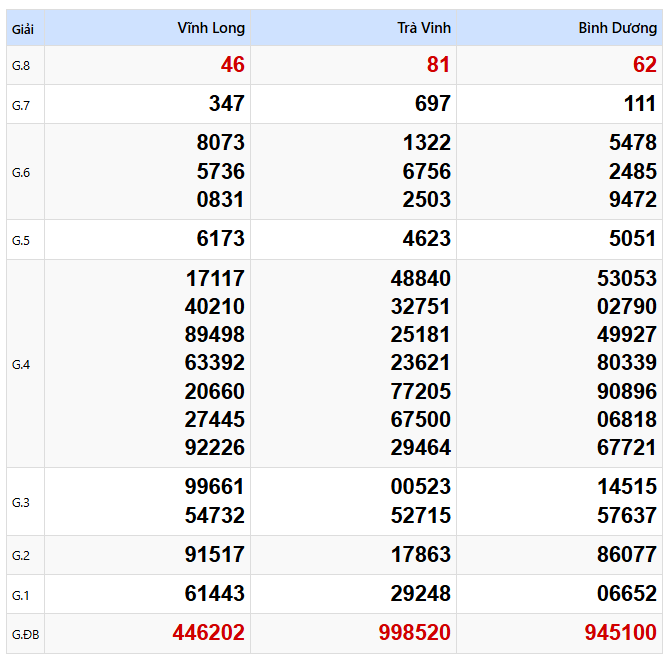
Task: Click Vĩnh Long G.7 number 347
Action: coord(227,104)
